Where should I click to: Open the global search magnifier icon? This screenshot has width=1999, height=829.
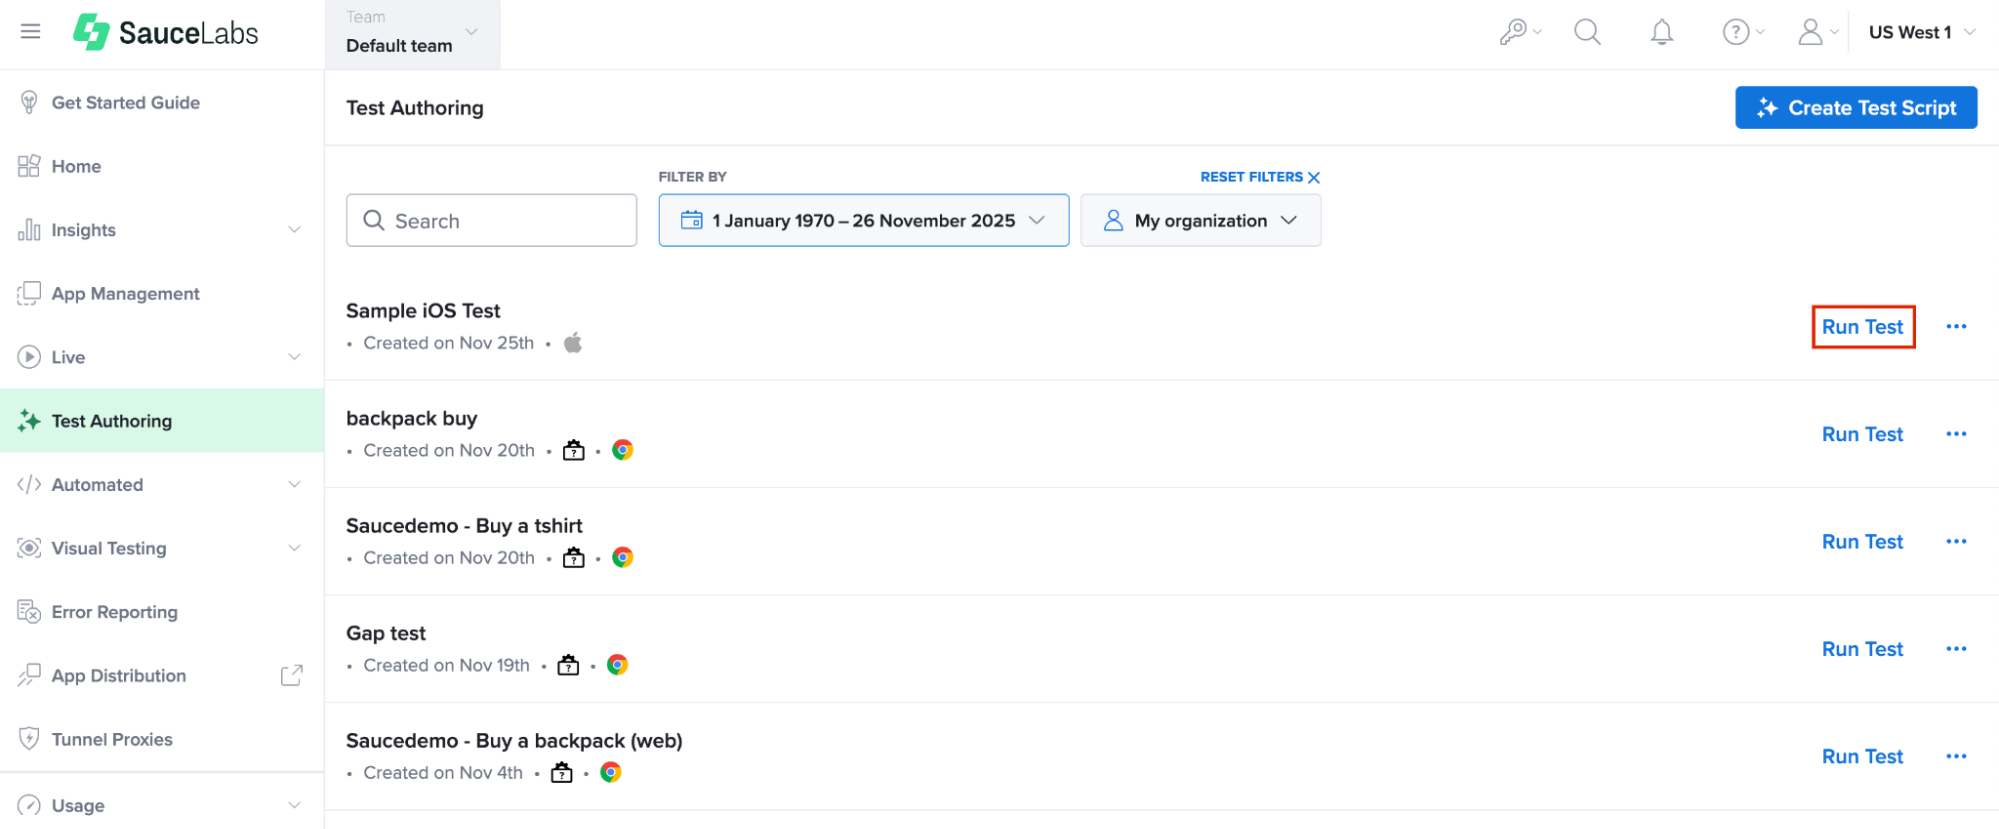click(1587, 32)
